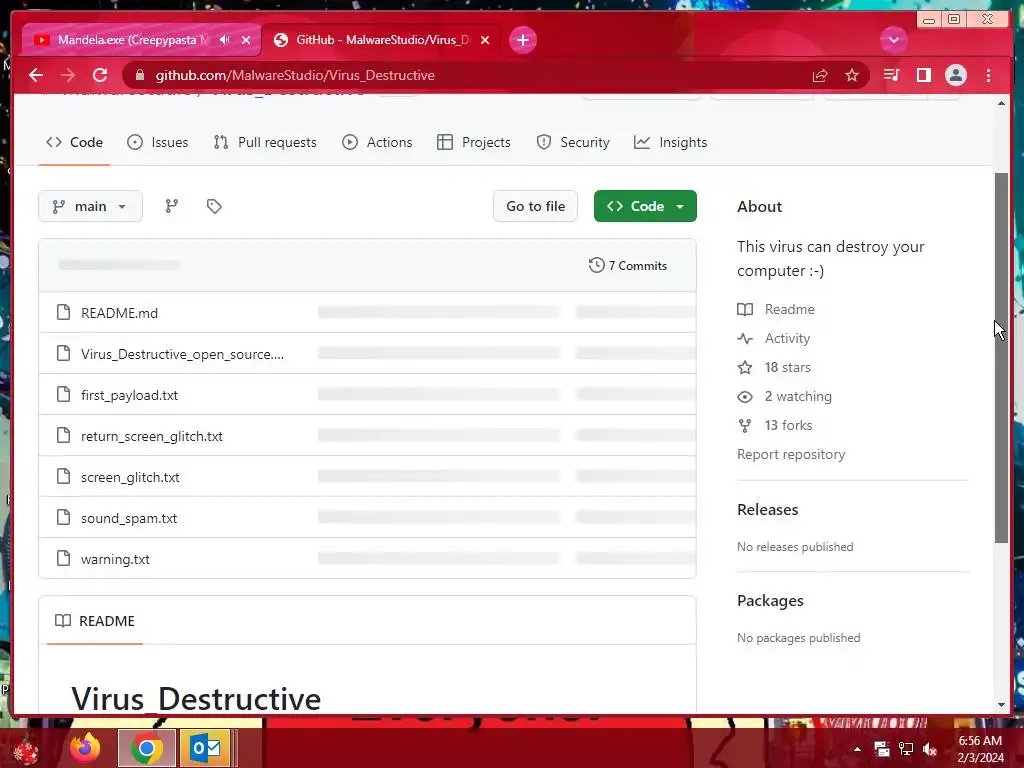Reload the GitHub page

(100, 75)
